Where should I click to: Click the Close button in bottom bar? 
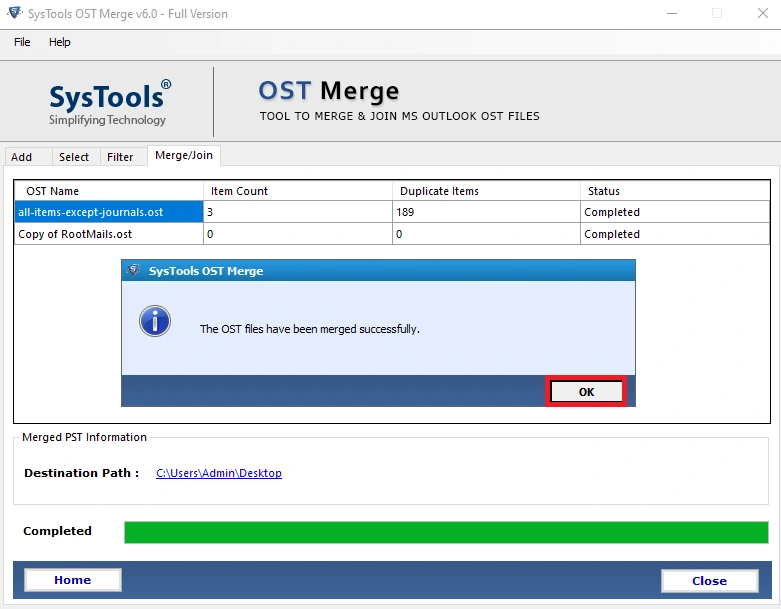709,581
